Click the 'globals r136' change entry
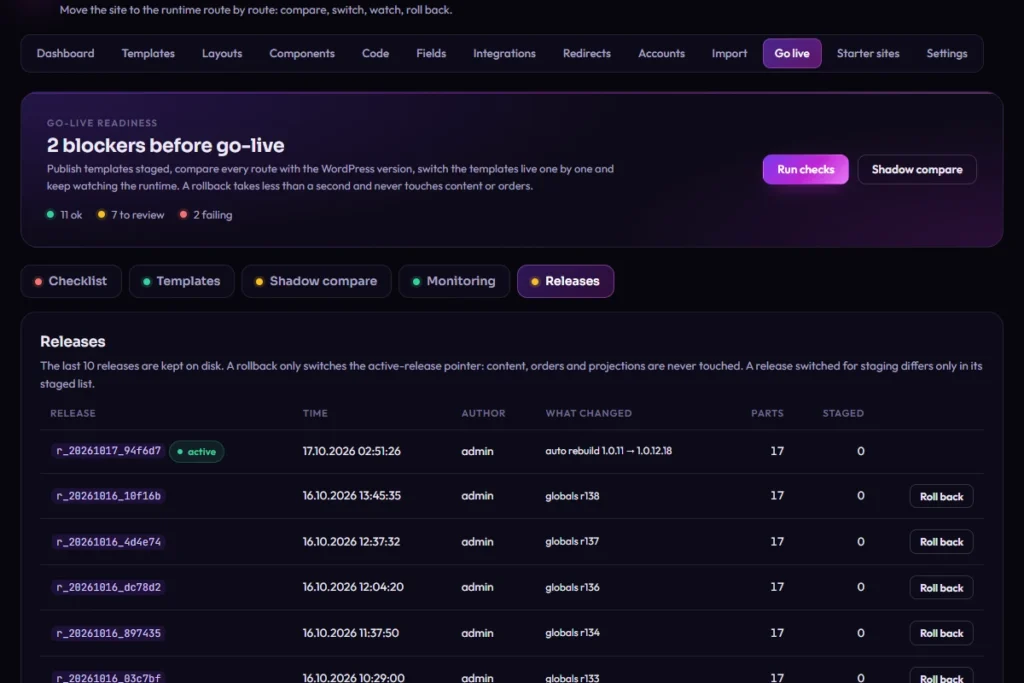The image size is (1024, 683). (x=572, y=588)
